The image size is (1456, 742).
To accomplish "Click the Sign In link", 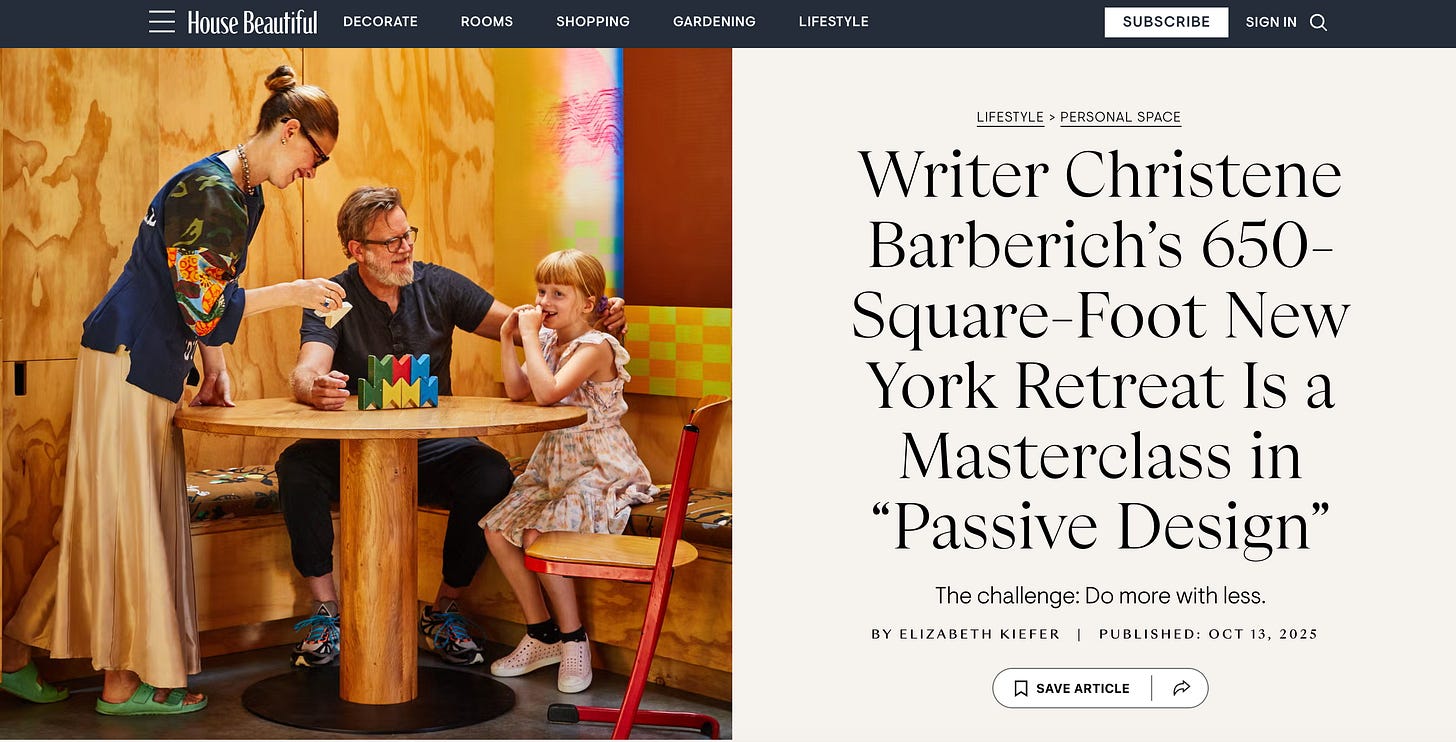I will click(1271, 22).
